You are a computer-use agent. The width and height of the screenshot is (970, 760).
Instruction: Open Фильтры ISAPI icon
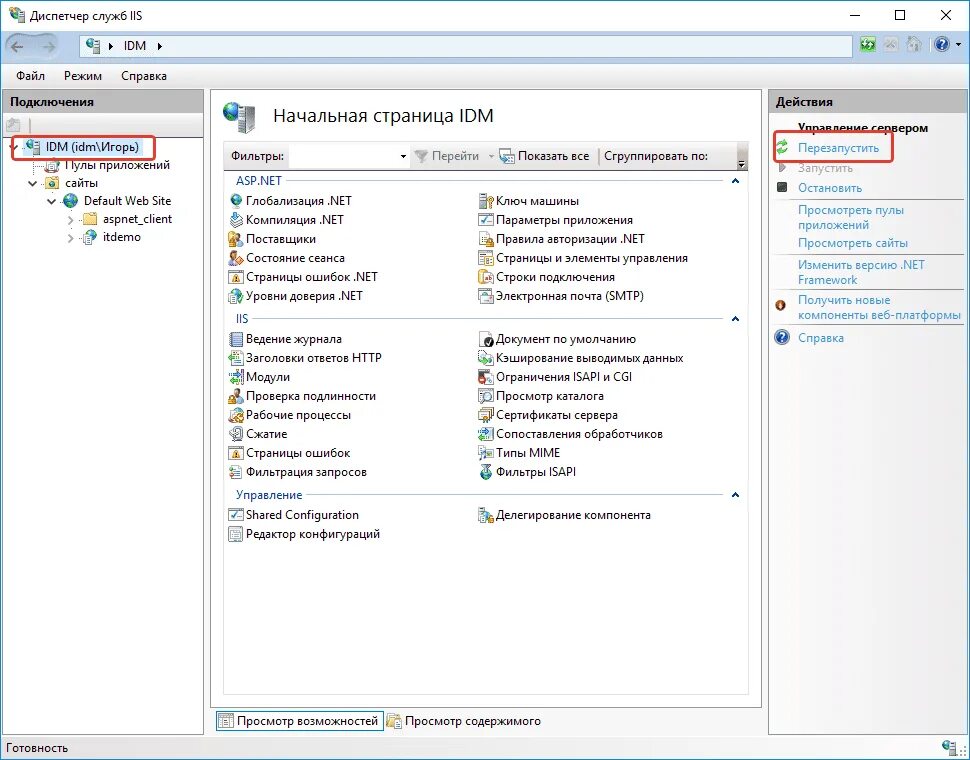[x=486, y=472]
